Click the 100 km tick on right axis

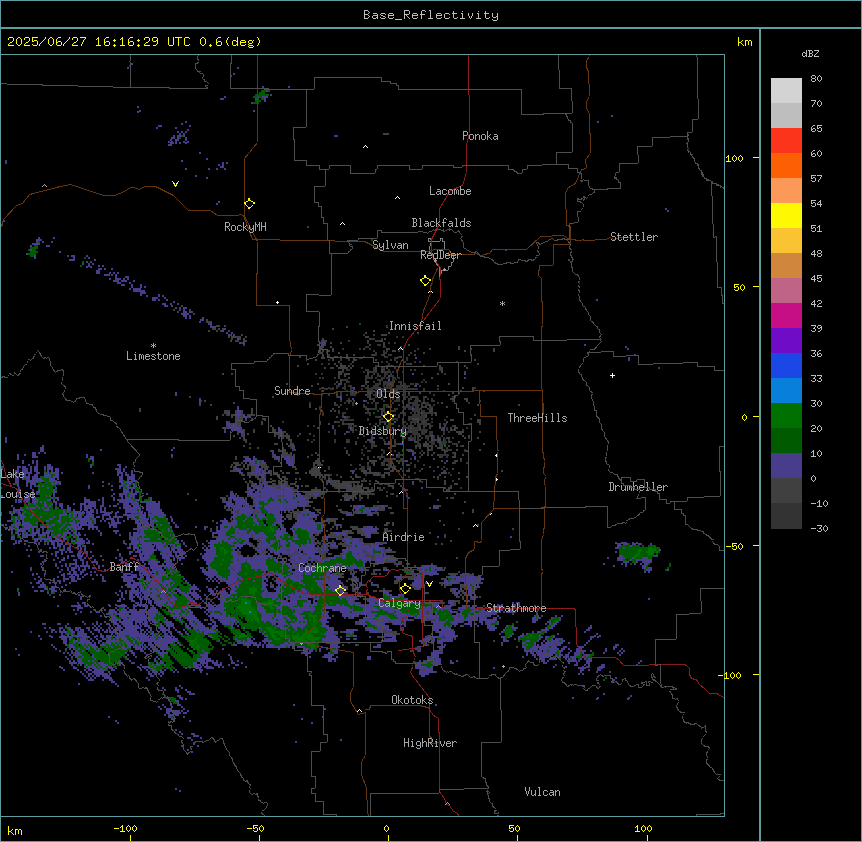[734, 158]
